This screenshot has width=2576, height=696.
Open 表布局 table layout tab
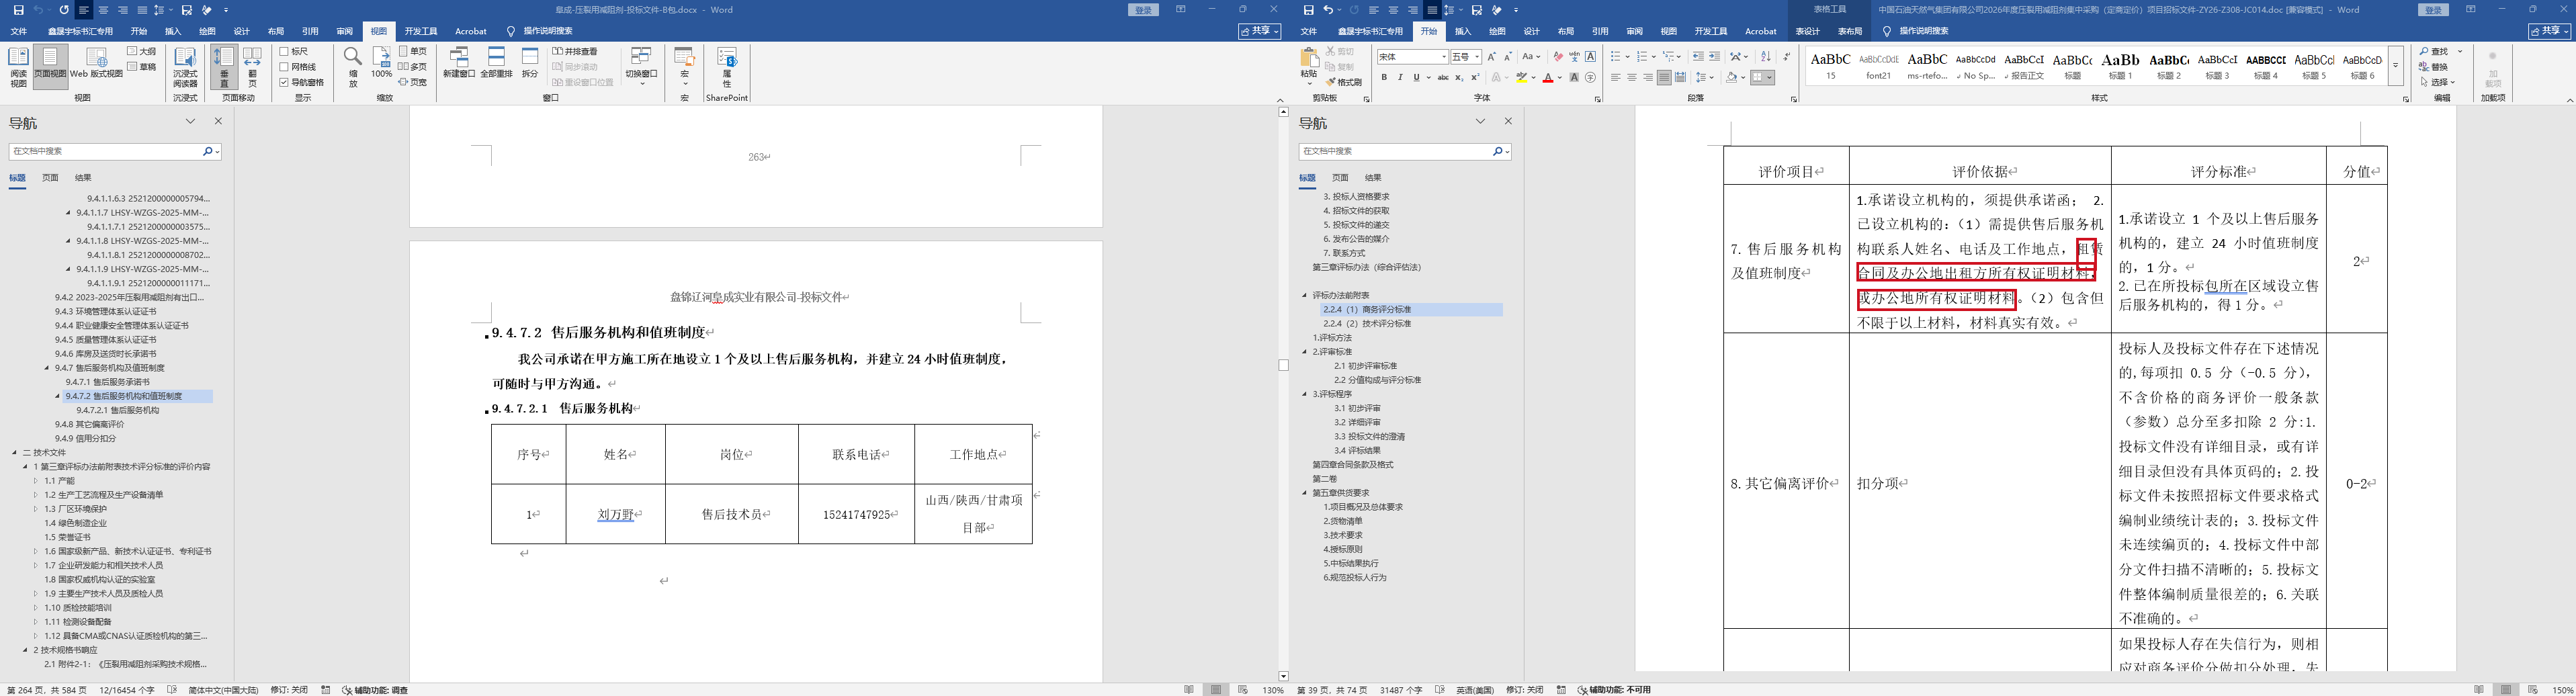(1850, 31)
